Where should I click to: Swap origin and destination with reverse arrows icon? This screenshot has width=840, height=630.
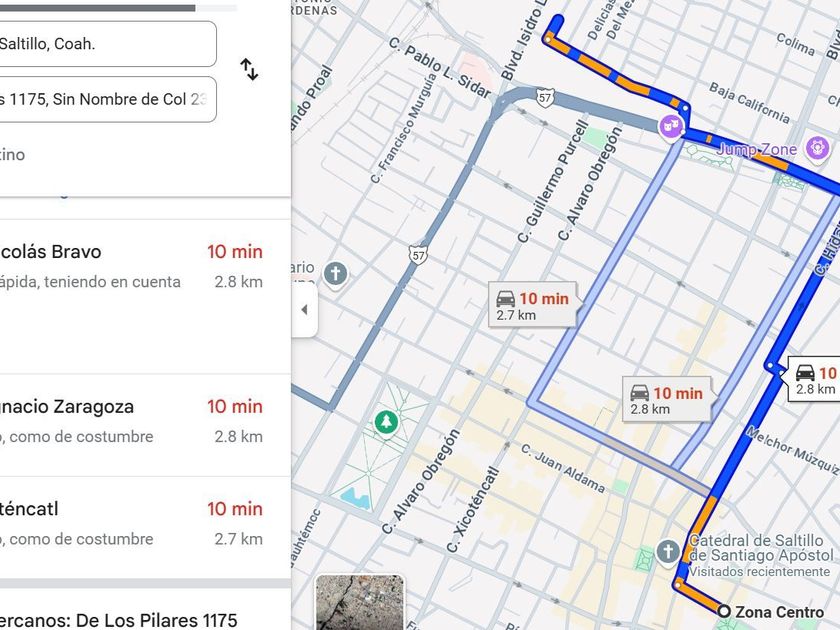tap(249, 70)
